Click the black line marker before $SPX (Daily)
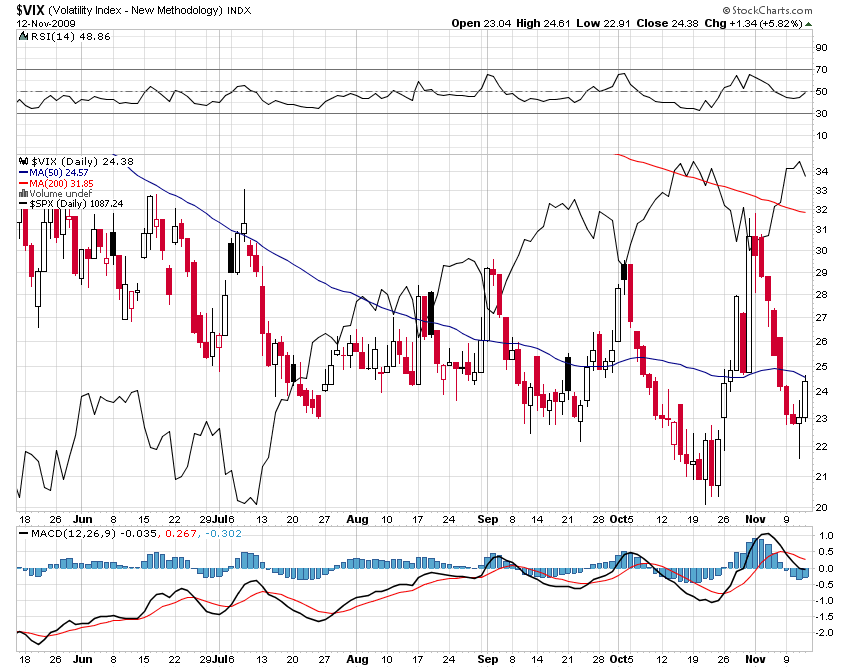The image size is (850, 668). tap(23, 204)
